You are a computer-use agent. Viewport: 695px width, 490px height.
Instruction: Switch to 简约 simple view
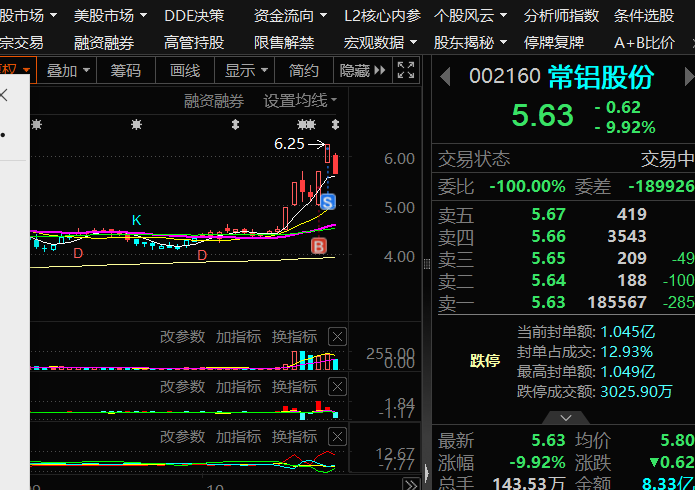point(304,71)
